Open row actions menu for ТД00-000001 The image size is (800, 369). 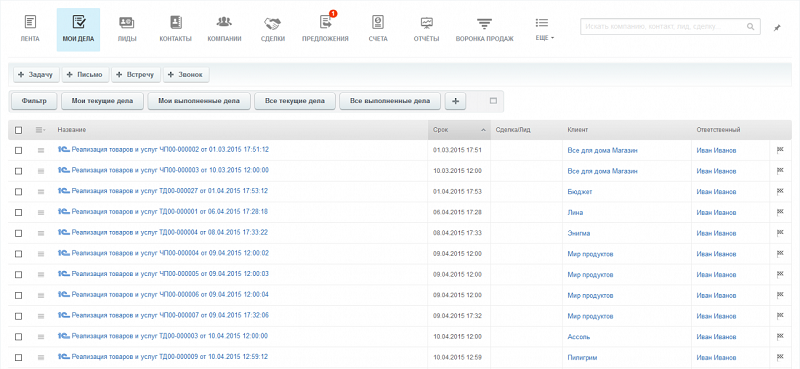pos(41,212)
